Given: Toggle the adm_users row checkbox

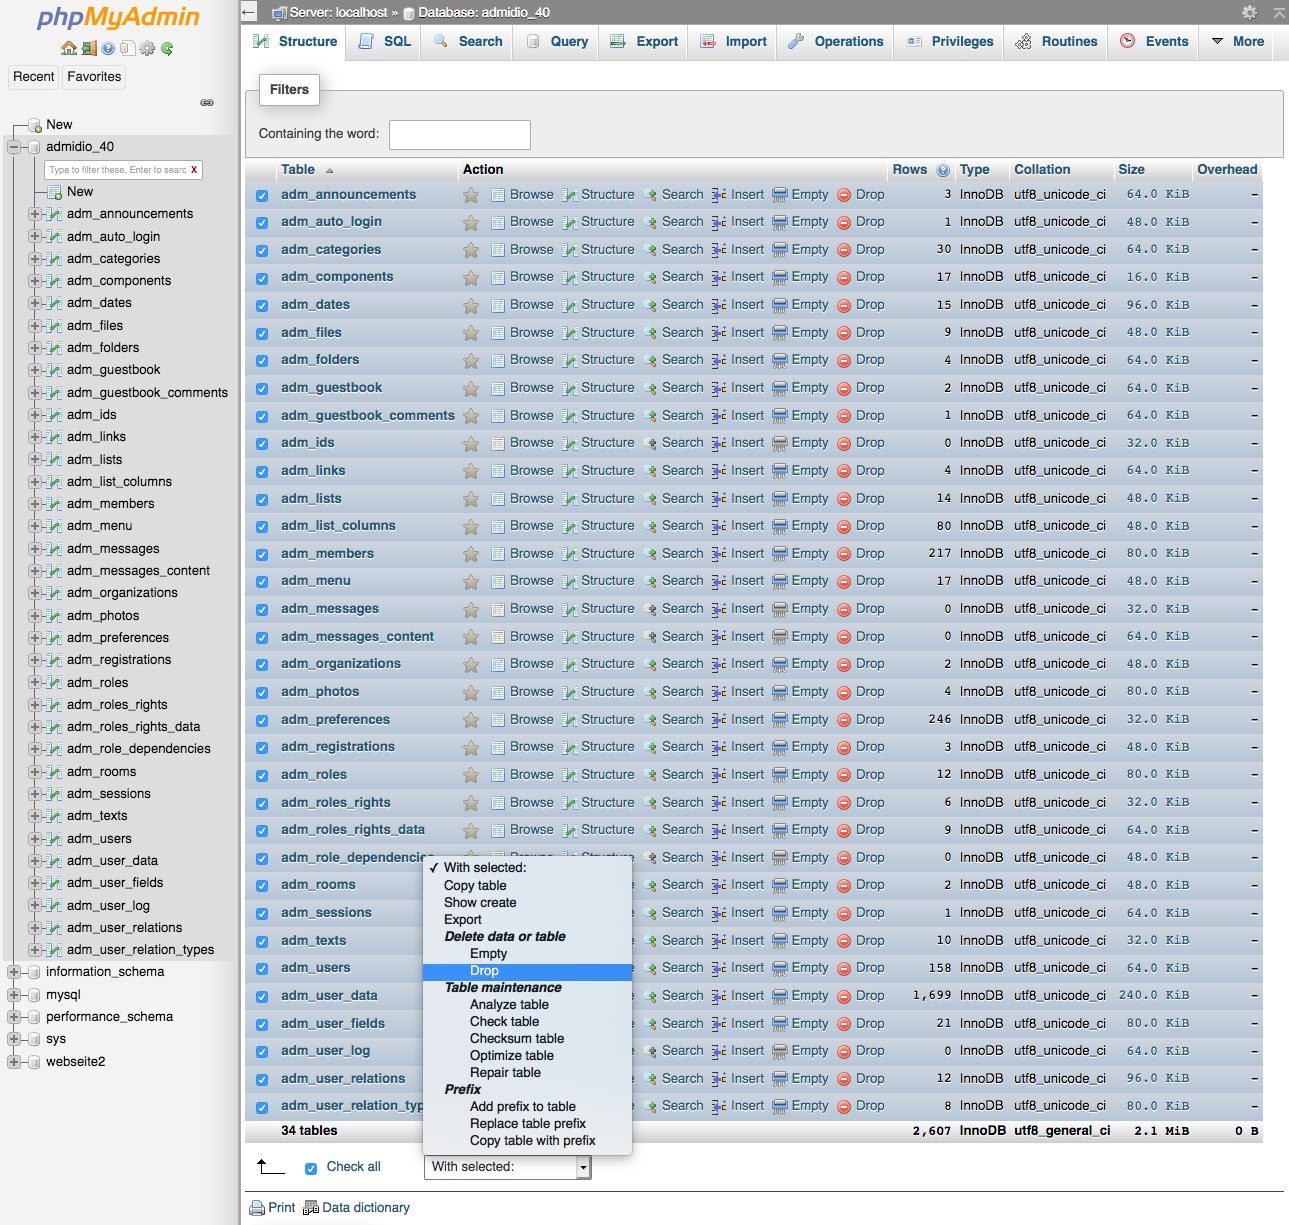Looking at the screenshot, I should tap(262, 969).
